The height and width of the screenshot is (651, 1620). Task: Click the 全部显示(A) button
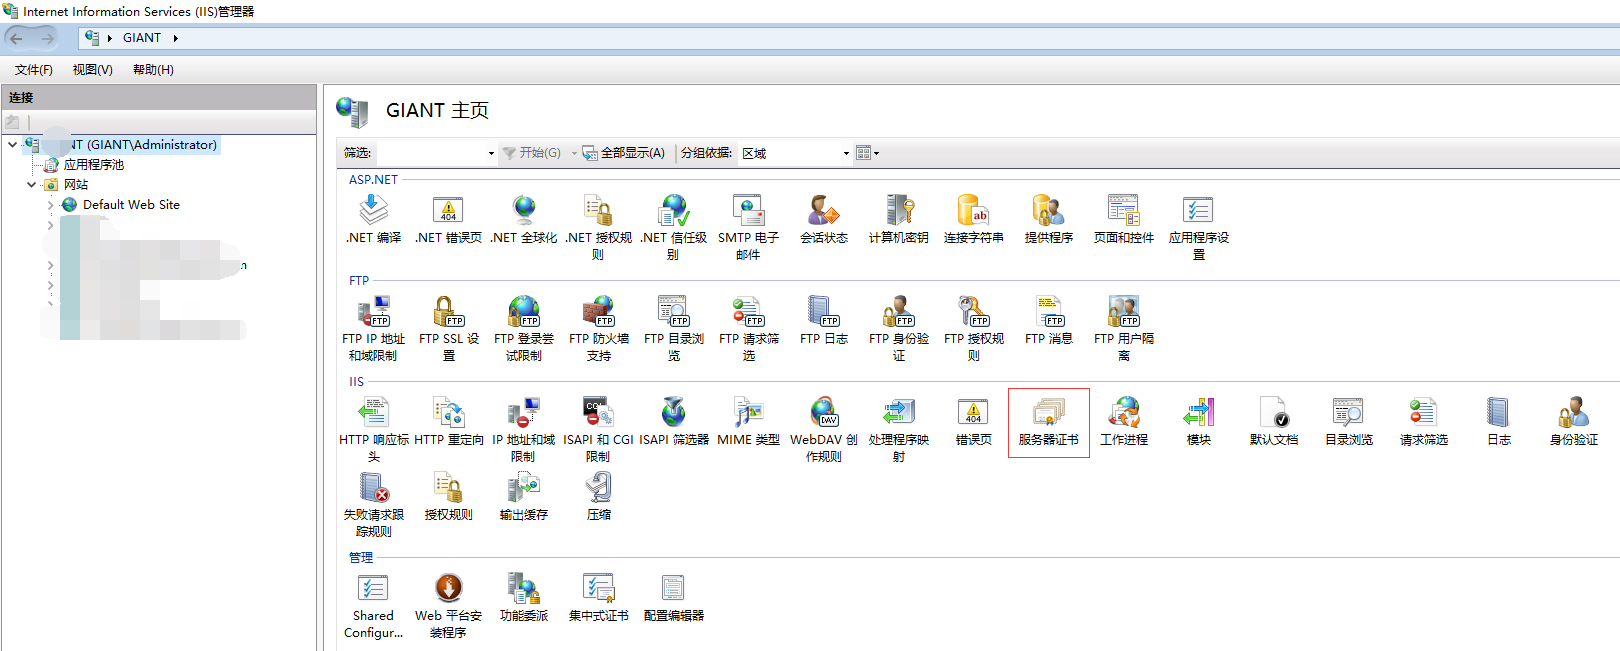tap(624, 153)
